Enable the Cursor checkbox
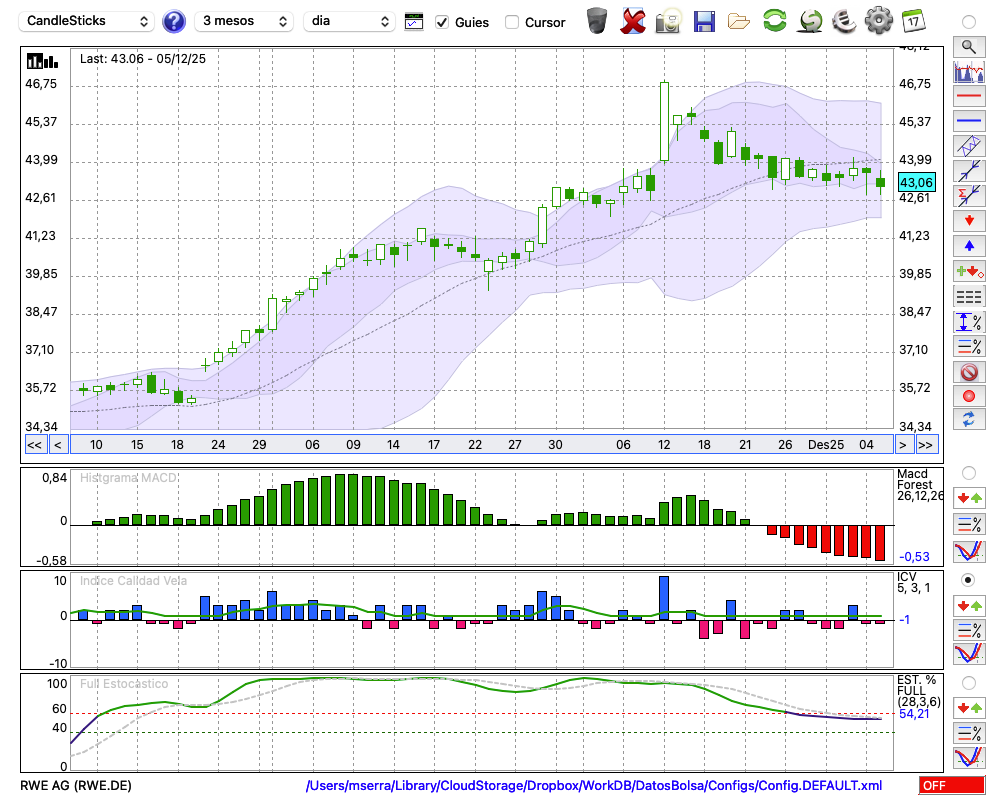 click(x=512, y=22)
